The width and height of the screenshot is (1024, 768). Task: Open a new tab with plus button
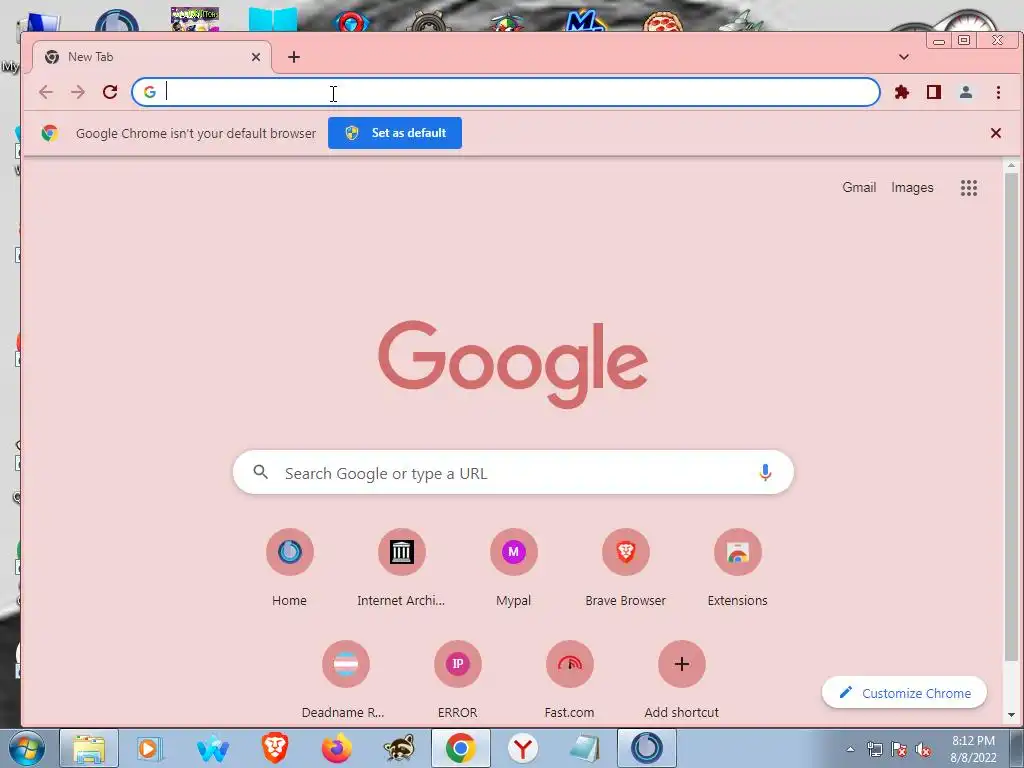(x=294, y=57)
